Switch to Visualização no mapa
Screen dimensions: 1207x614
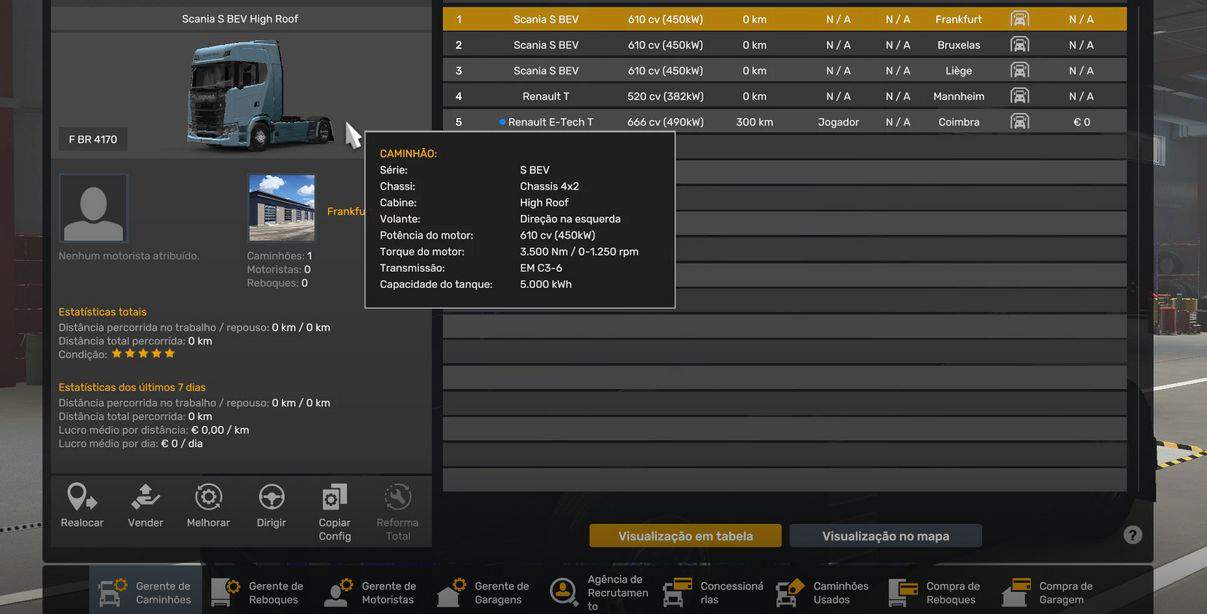click(x=885, y=536)
